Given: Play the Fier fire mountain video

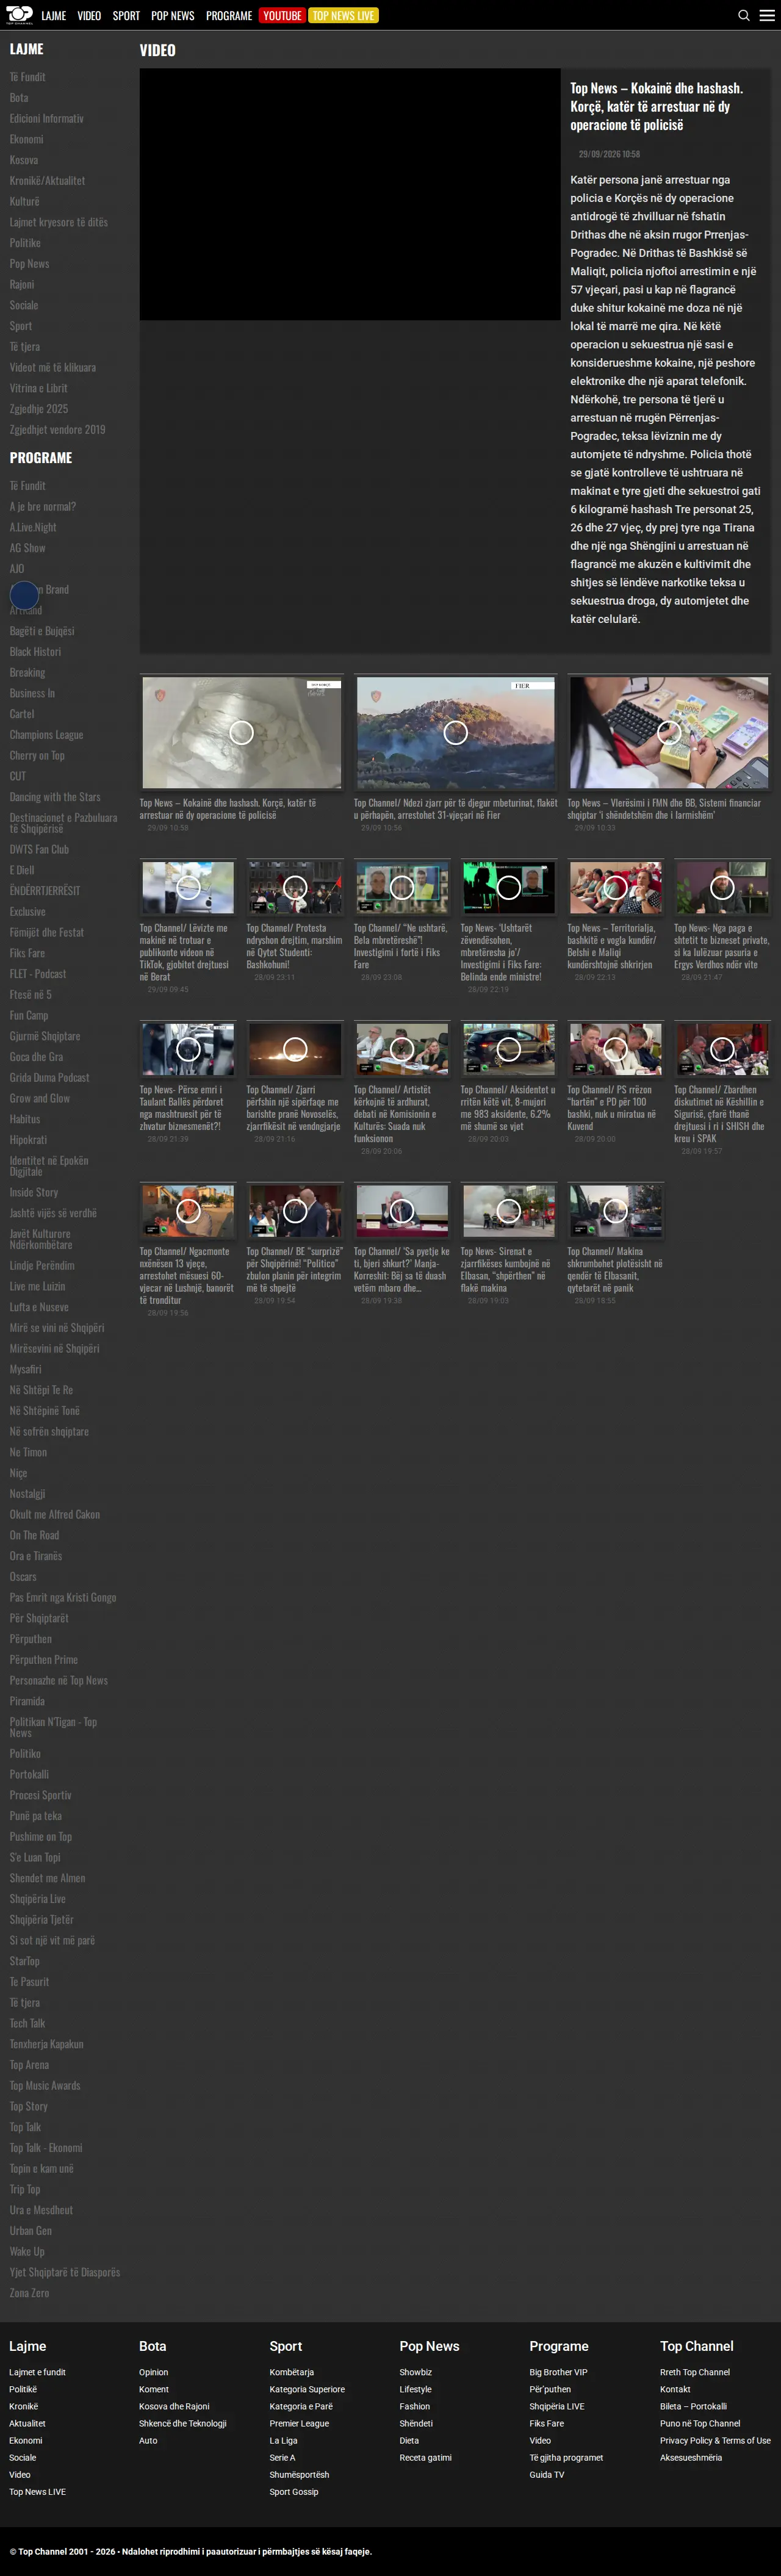Looking at the screenshot, I should click(x=456, y=733).
